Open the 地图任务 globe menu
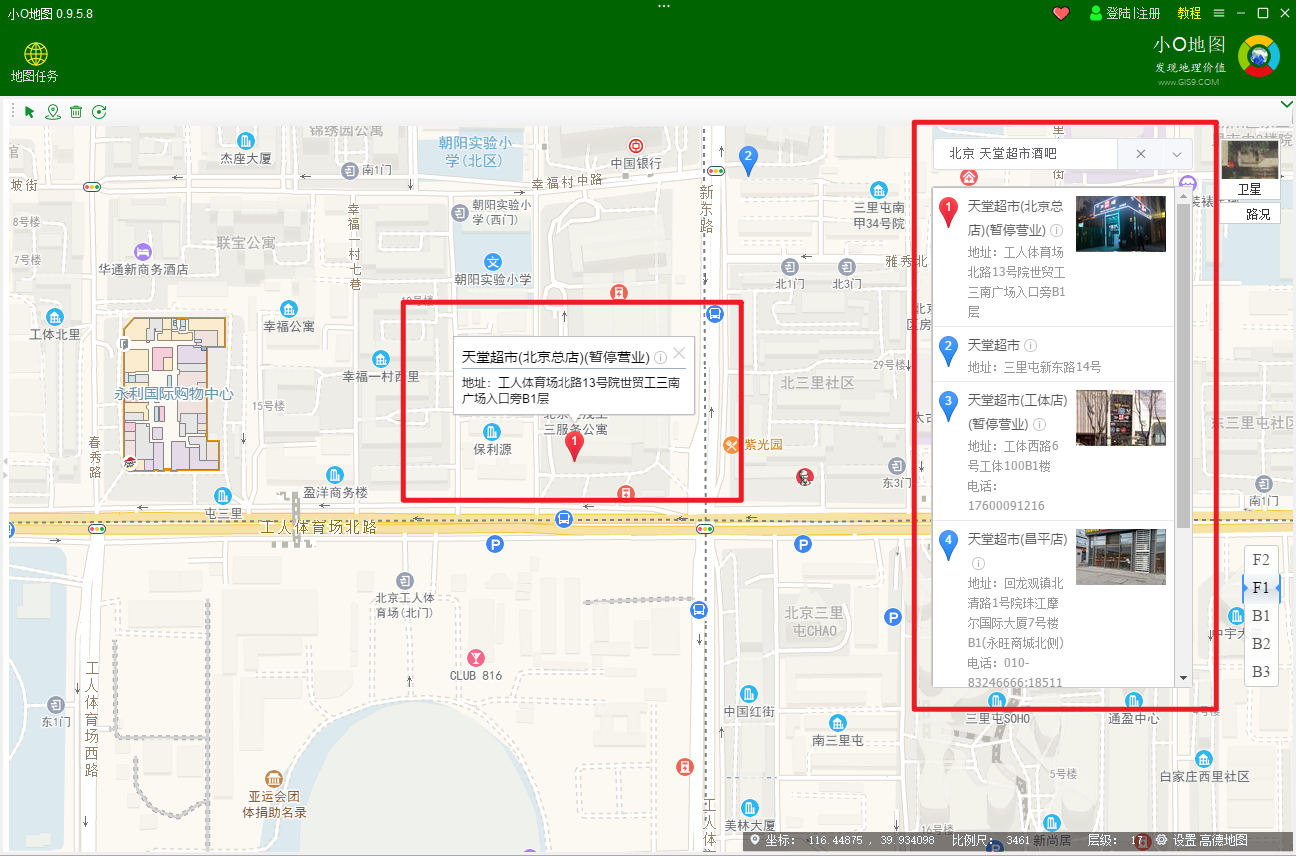Viewport: 1296px width, 856px height. coord(35,62)
